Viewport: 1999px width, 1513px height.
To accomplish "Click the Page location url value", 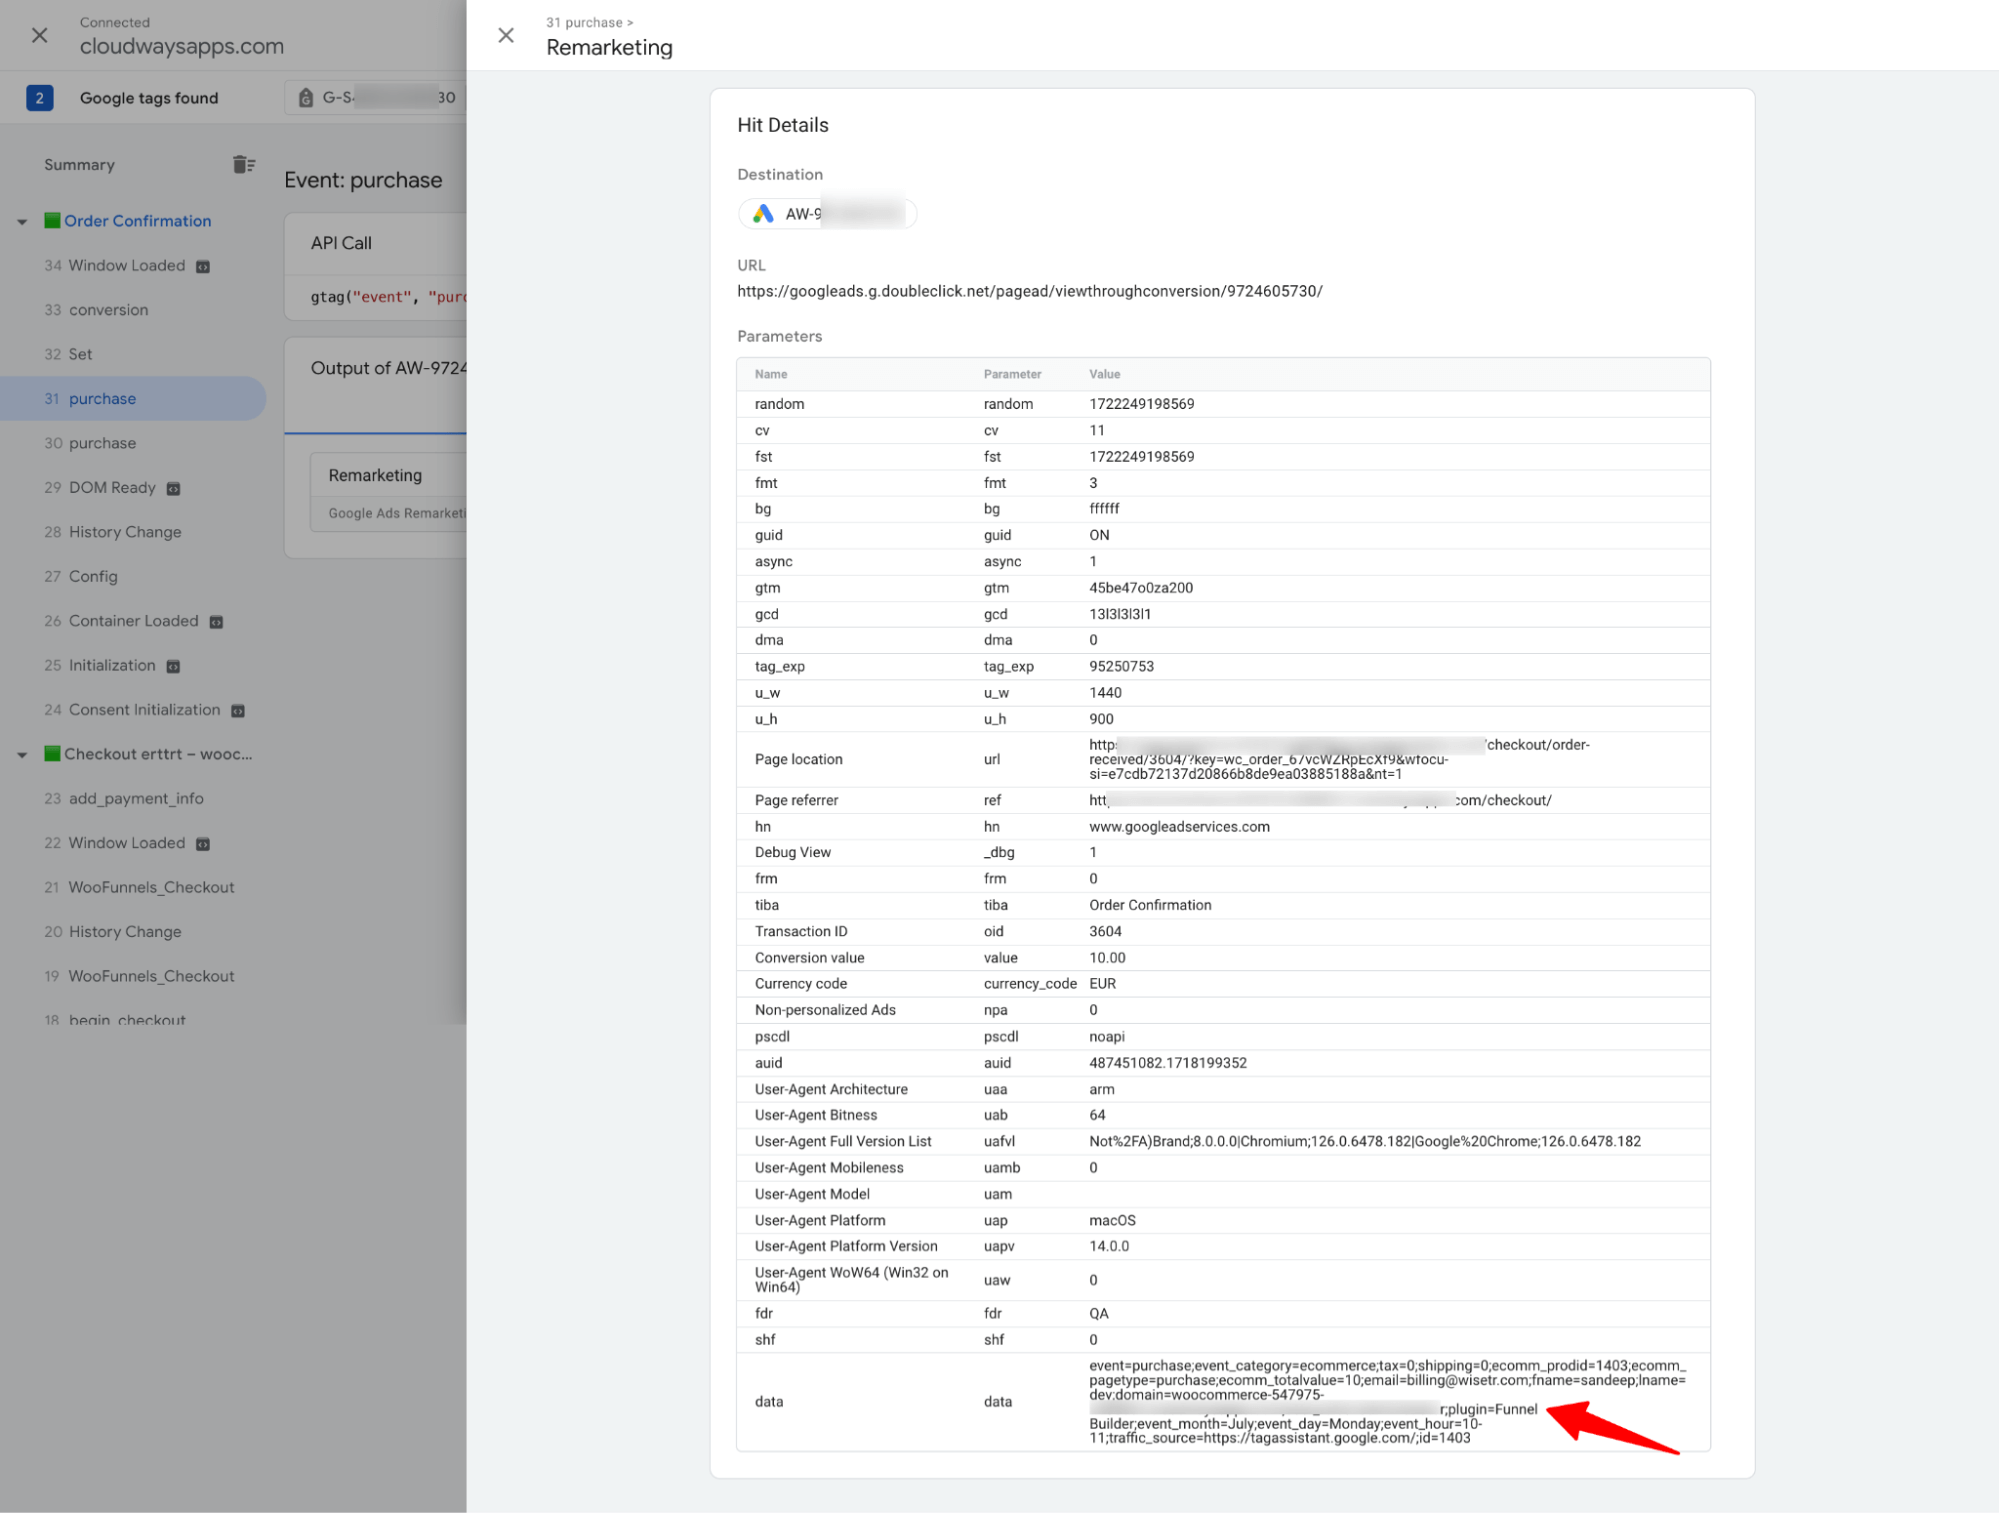I will point(1339,760).
